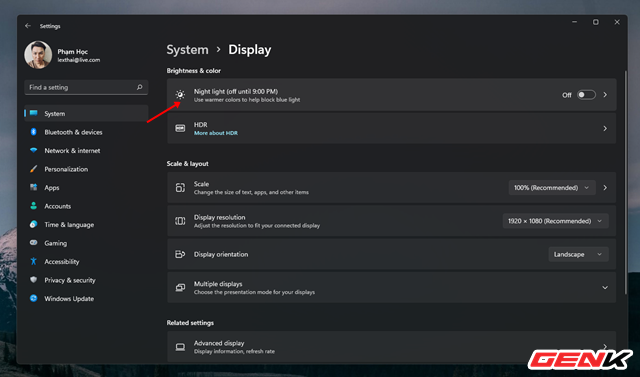Open HDR settings chevron
The image size is (640, 377).
tap(605, 128)
